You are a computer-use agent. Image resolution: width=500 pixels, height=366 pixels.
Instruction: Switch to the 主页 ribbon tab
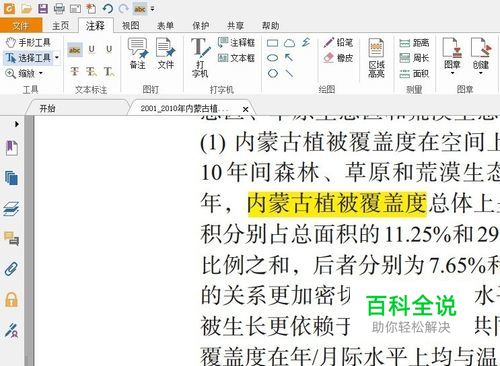click(61, 26)
